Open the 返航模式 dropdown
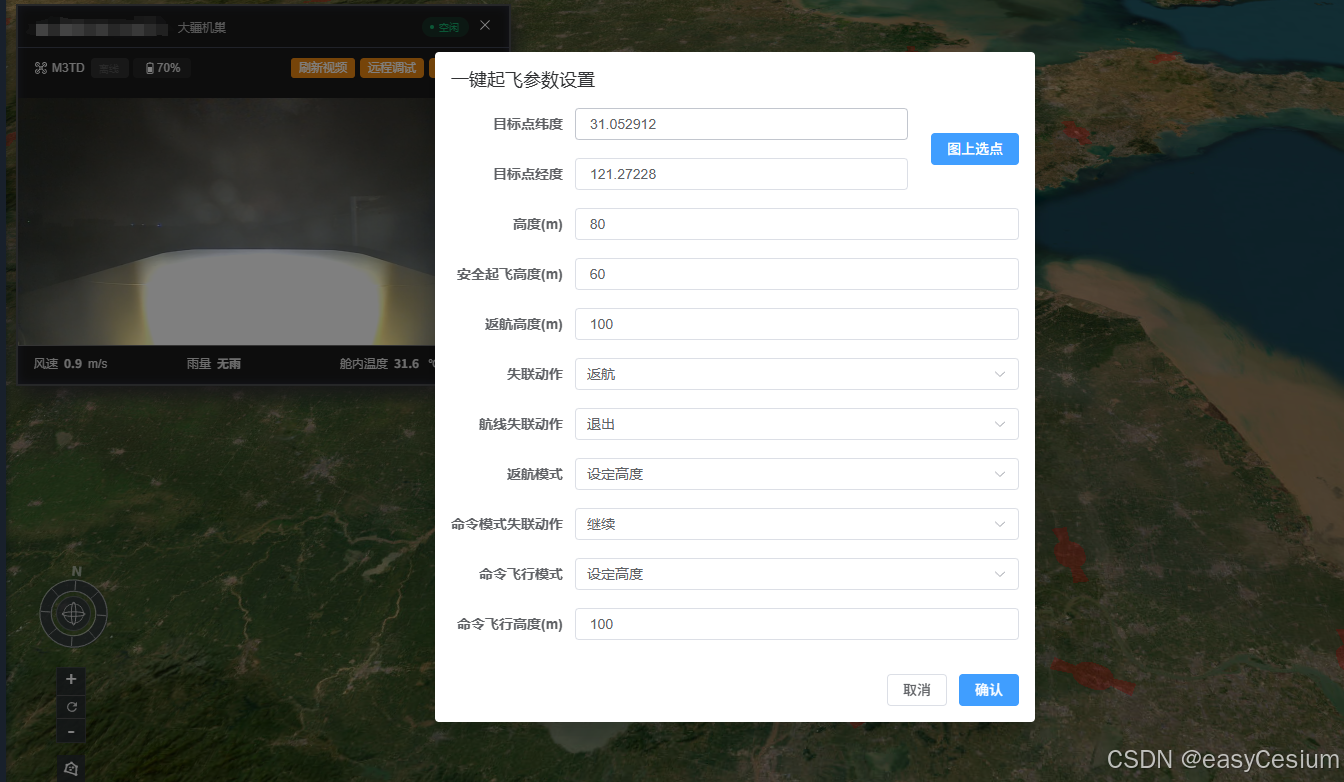The width and height of the screenshot is (1344, 782). pyautogui.click(x=797, y=474)
